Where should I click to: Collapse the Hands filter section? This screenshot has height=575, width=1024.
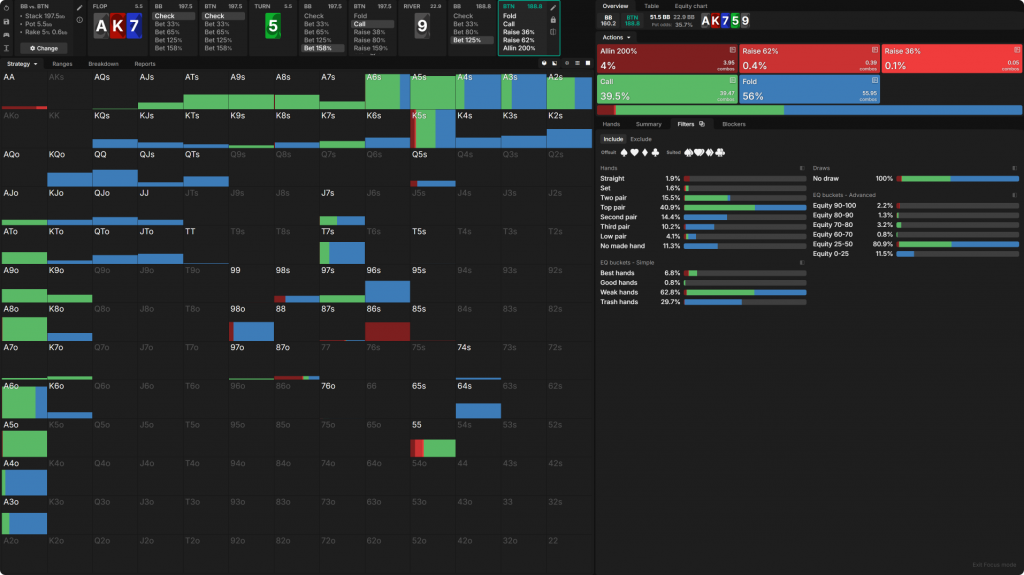coord(802,168)
